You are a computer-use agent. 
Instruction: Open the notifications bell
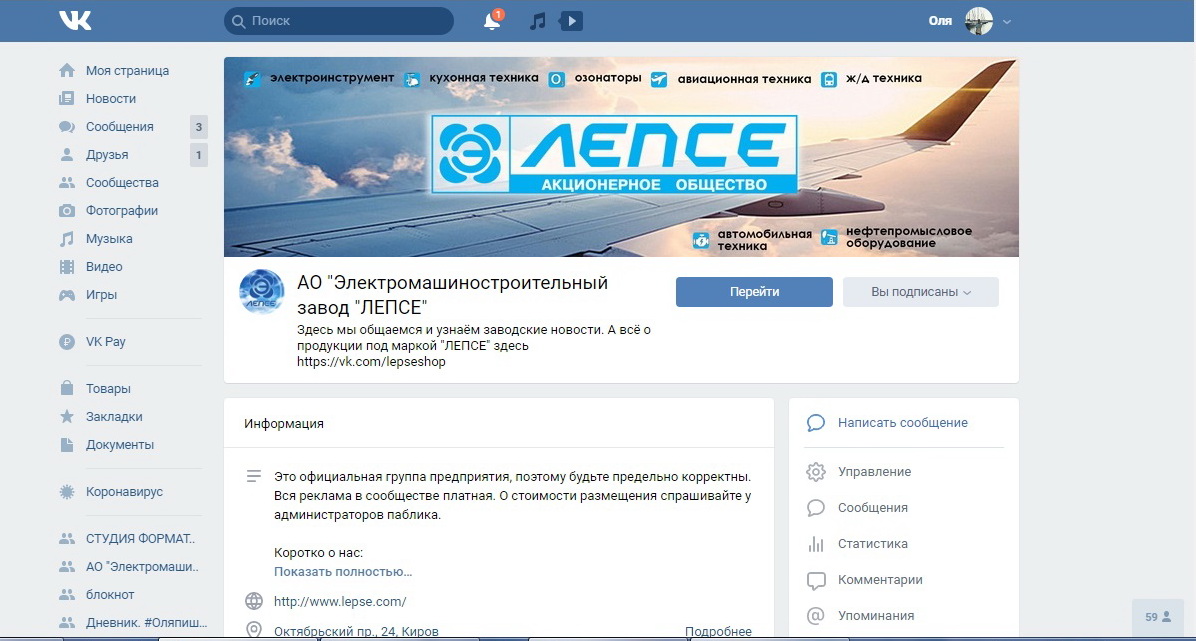coord(493,21)
